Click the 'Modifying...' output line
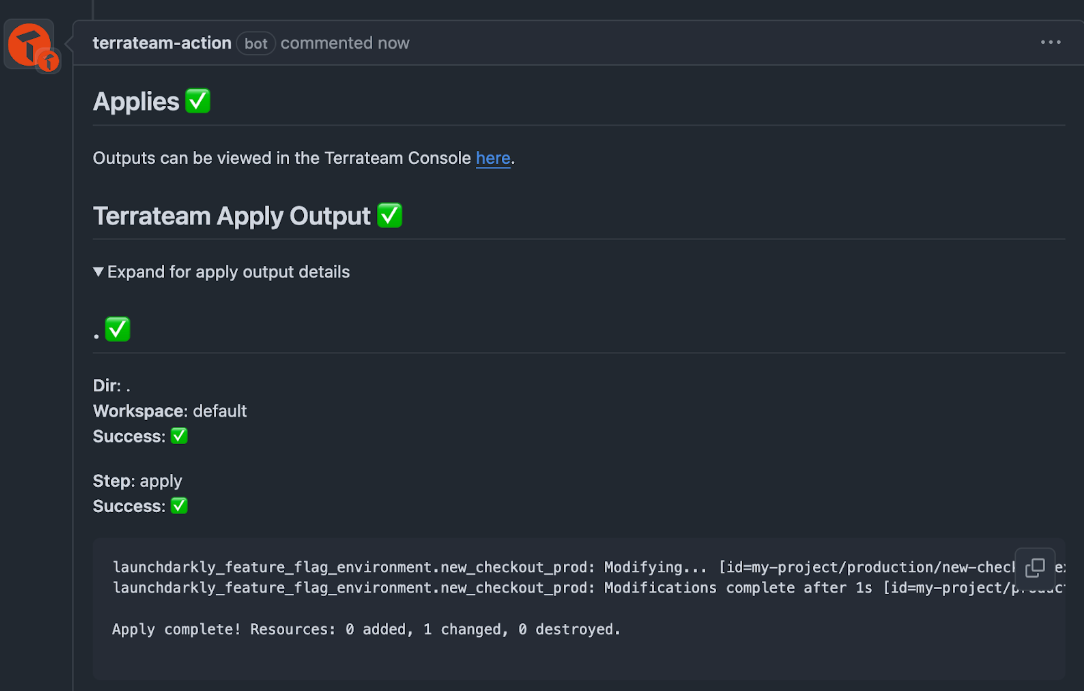Screen dimensions: 1084x691 (588, 567)
